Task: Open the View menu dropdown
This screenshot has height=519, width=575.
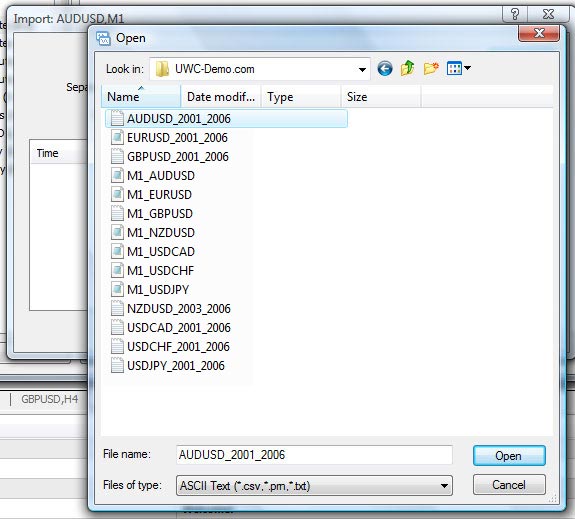Action: point(458,68)
